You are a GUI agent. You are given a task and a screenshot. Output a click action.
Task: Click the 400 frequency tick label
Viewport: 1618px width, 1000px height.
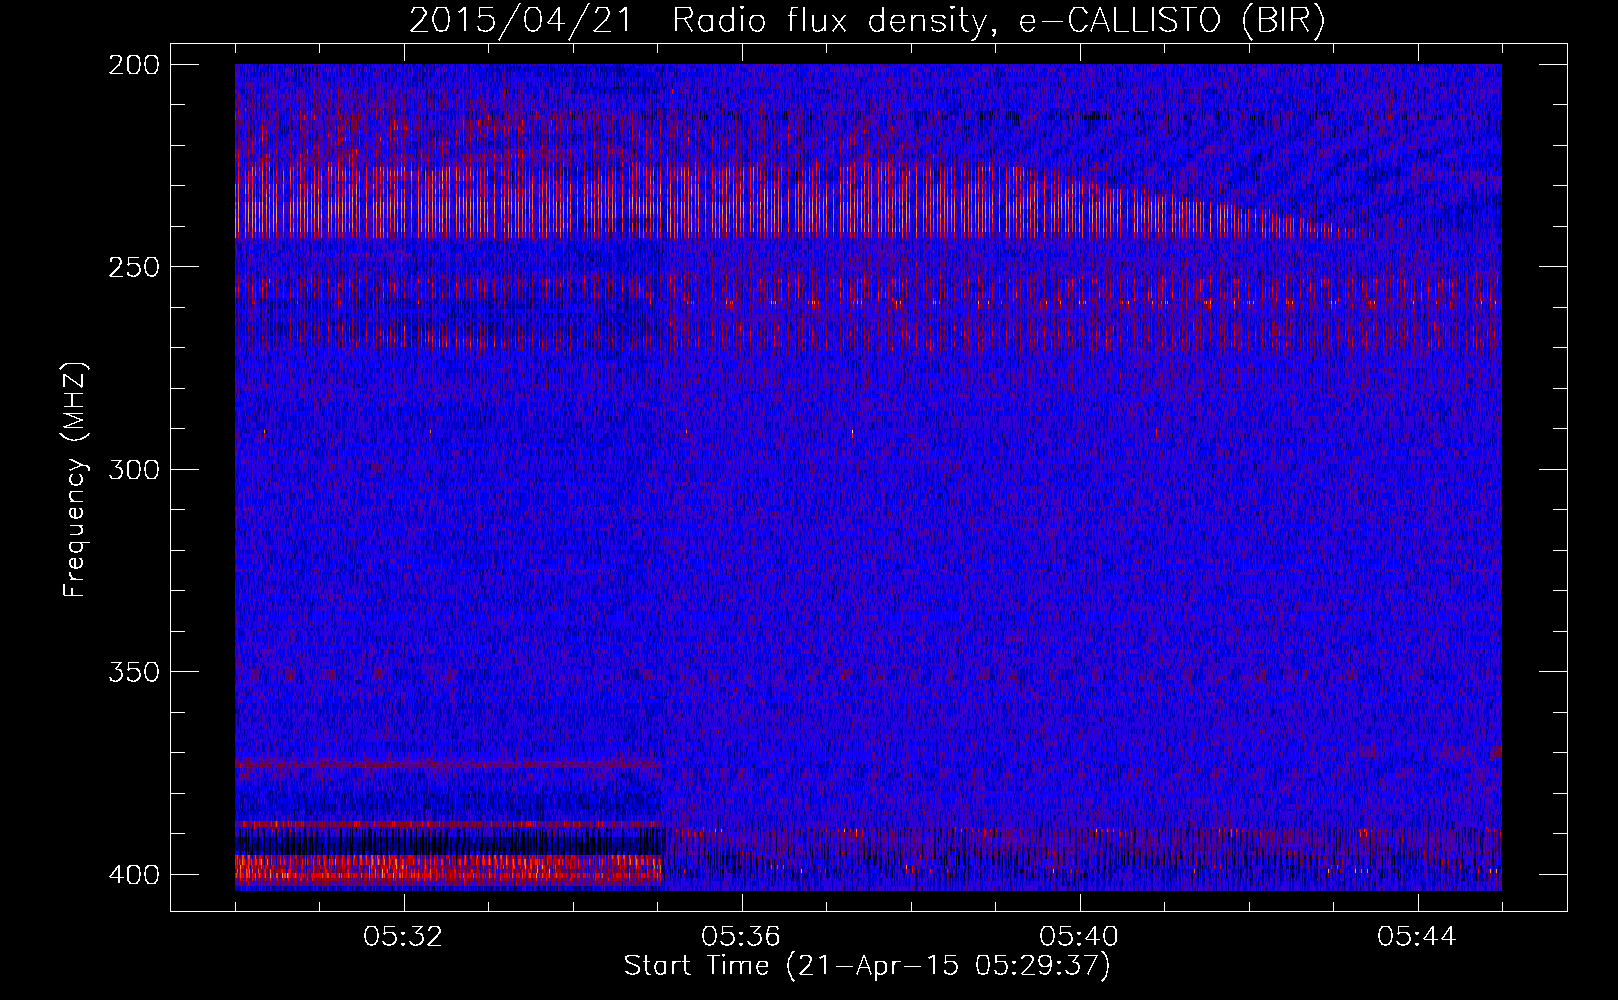[134, 875]
